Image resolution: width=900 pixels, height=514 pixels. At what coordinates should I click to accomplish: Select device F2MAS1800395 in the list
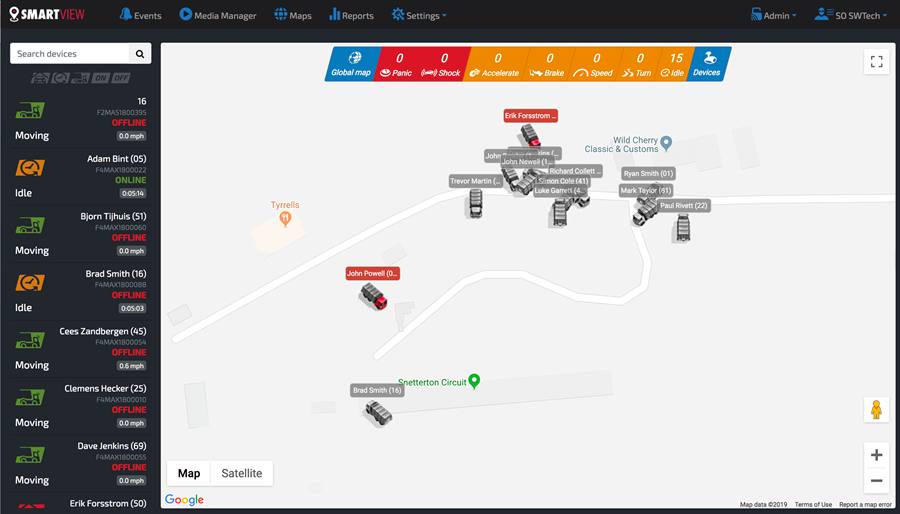point(80,119)
